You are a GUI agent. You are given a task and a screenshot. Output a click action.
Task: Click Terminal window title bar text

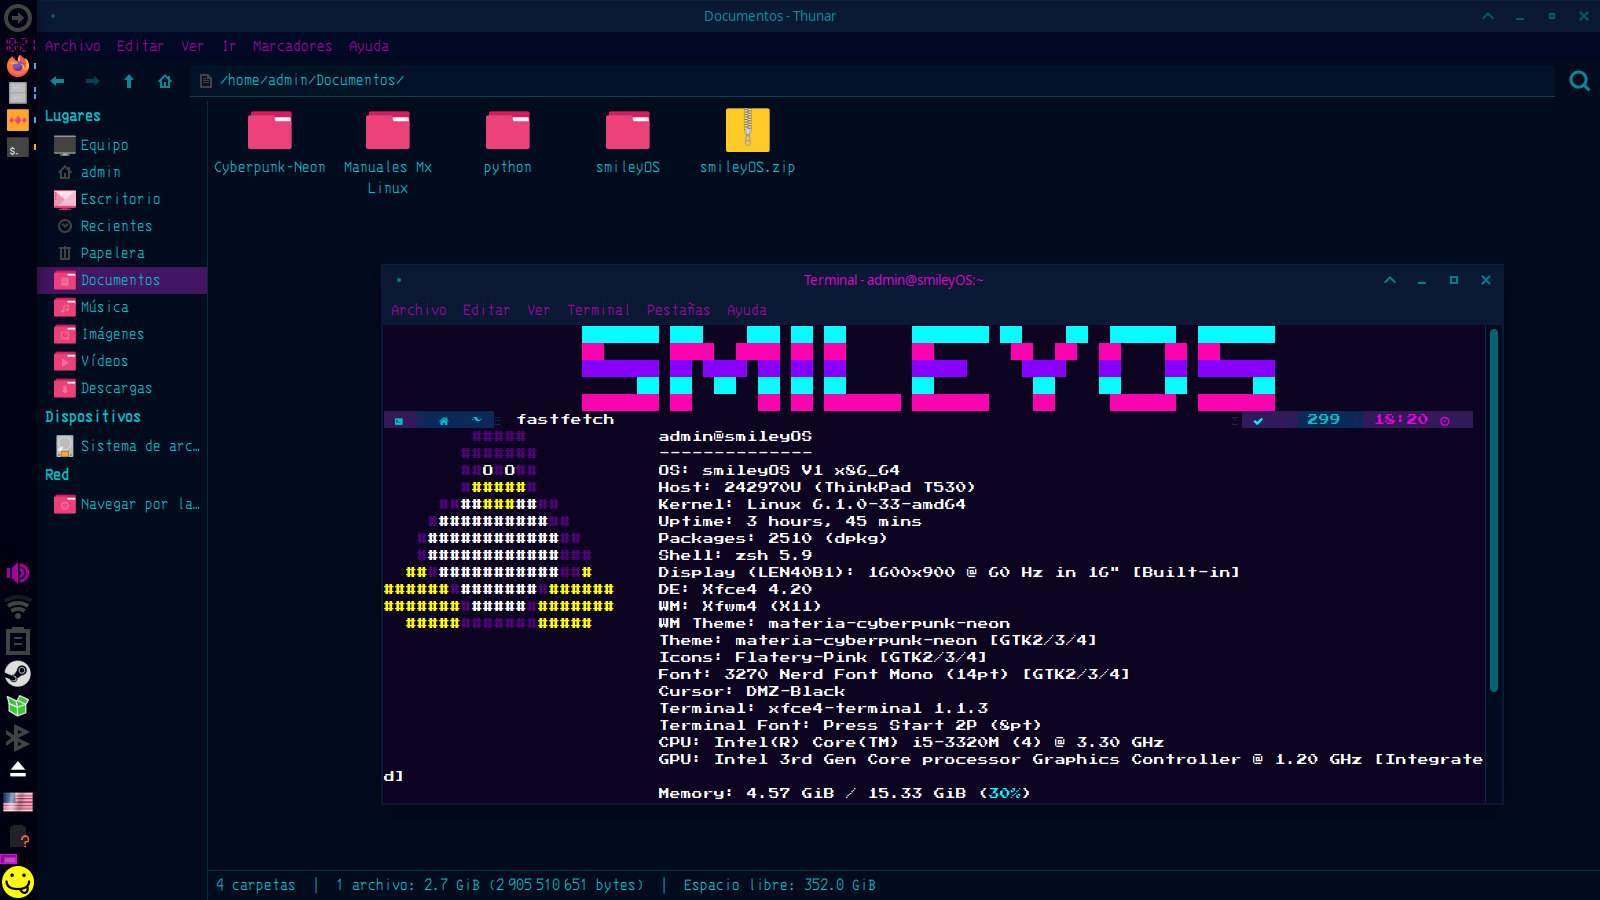pyautogui.click(x=894, y=280)
